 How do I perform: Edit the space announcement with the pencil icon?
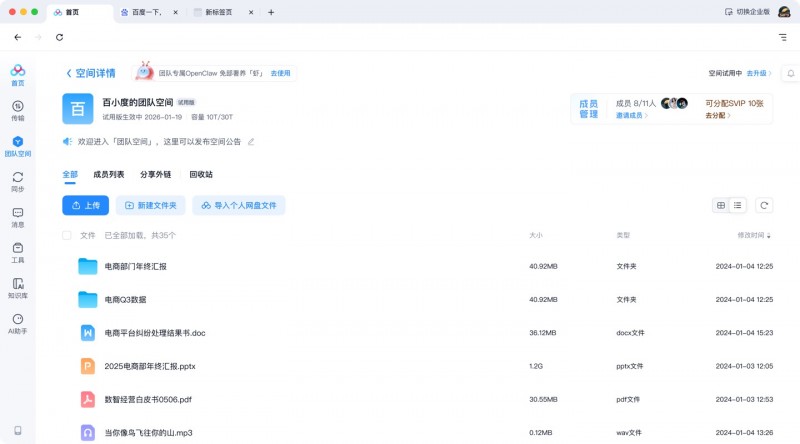tap(251, 142)
